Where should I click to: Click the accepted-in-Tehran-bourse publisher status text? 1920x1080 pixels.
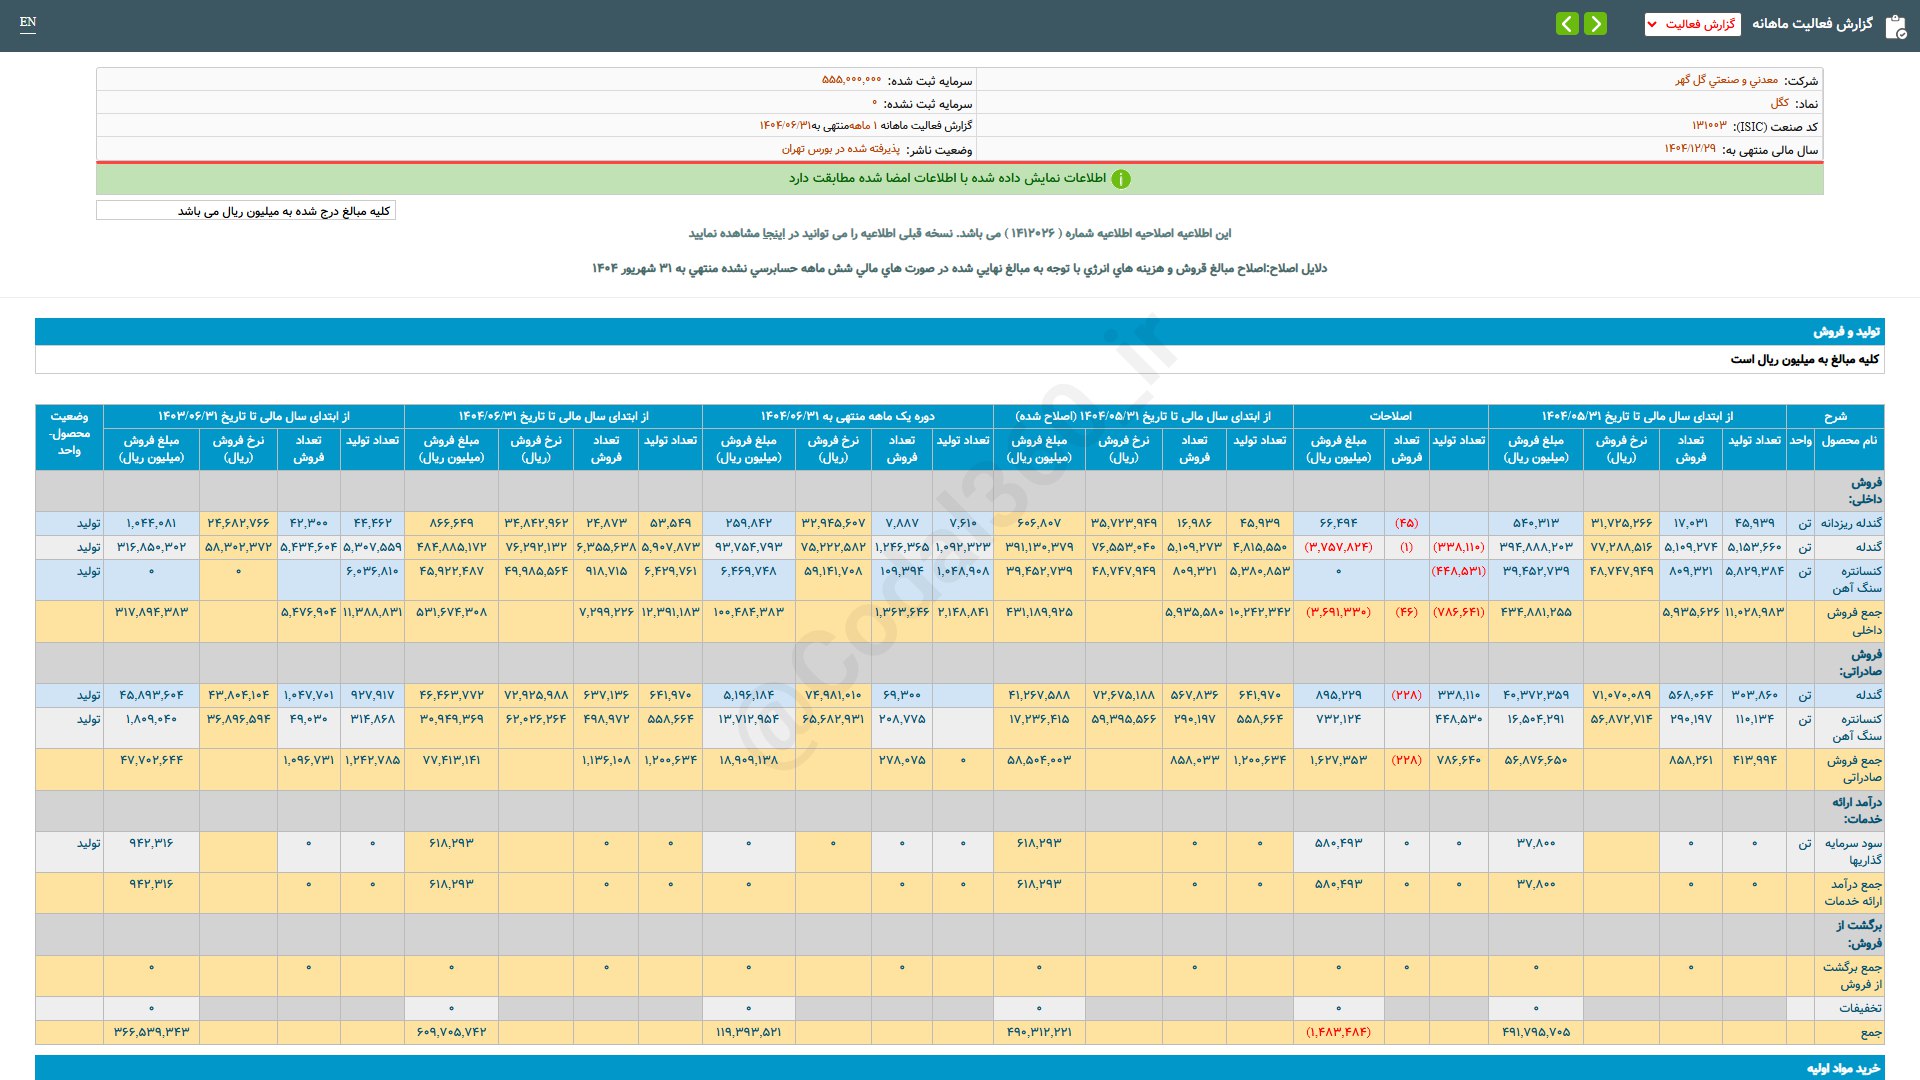840,149
